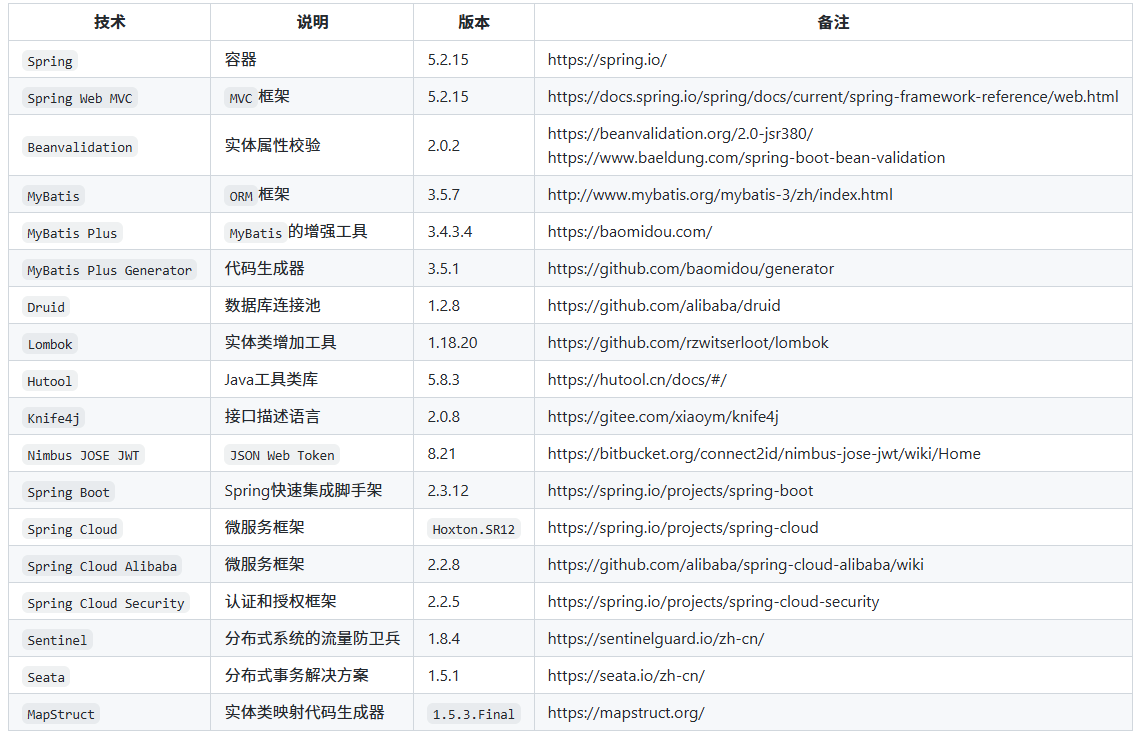Open the gitee xiaoym/knife4j link

pyautogui.click(x=663, y=418)
